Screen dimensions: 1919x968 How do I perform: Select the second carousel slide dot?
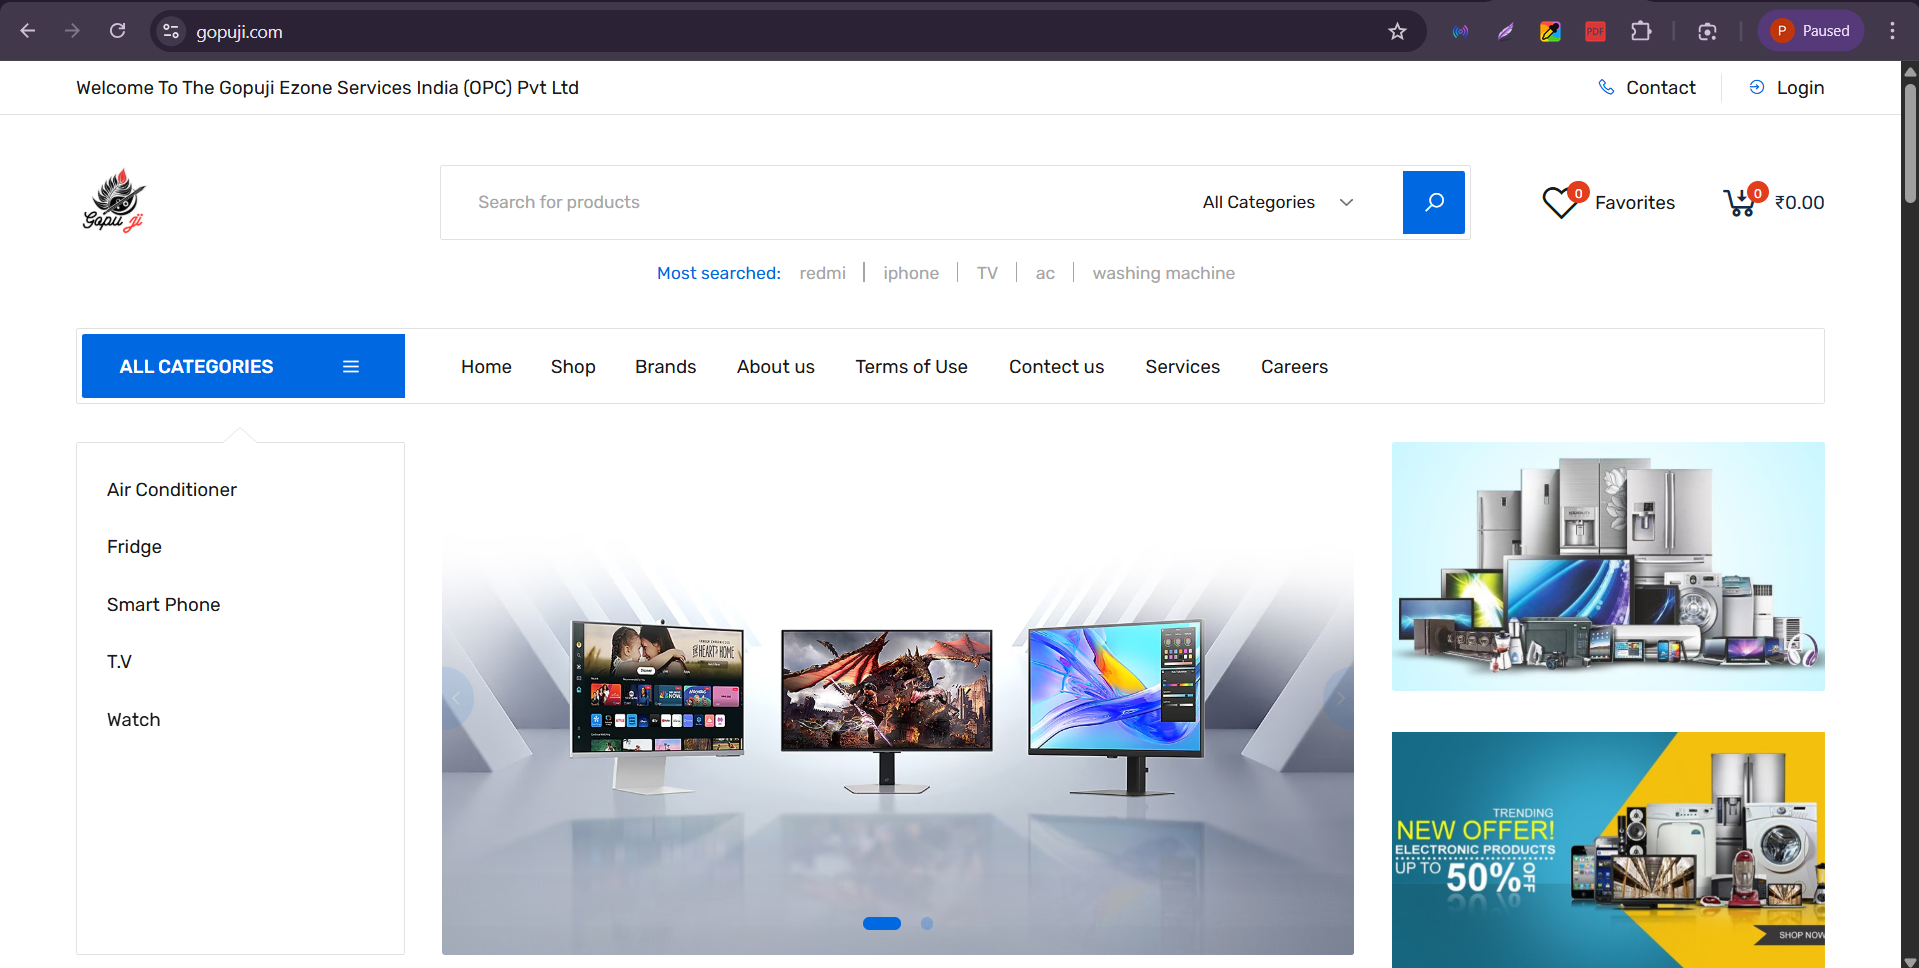click(927, 924)
